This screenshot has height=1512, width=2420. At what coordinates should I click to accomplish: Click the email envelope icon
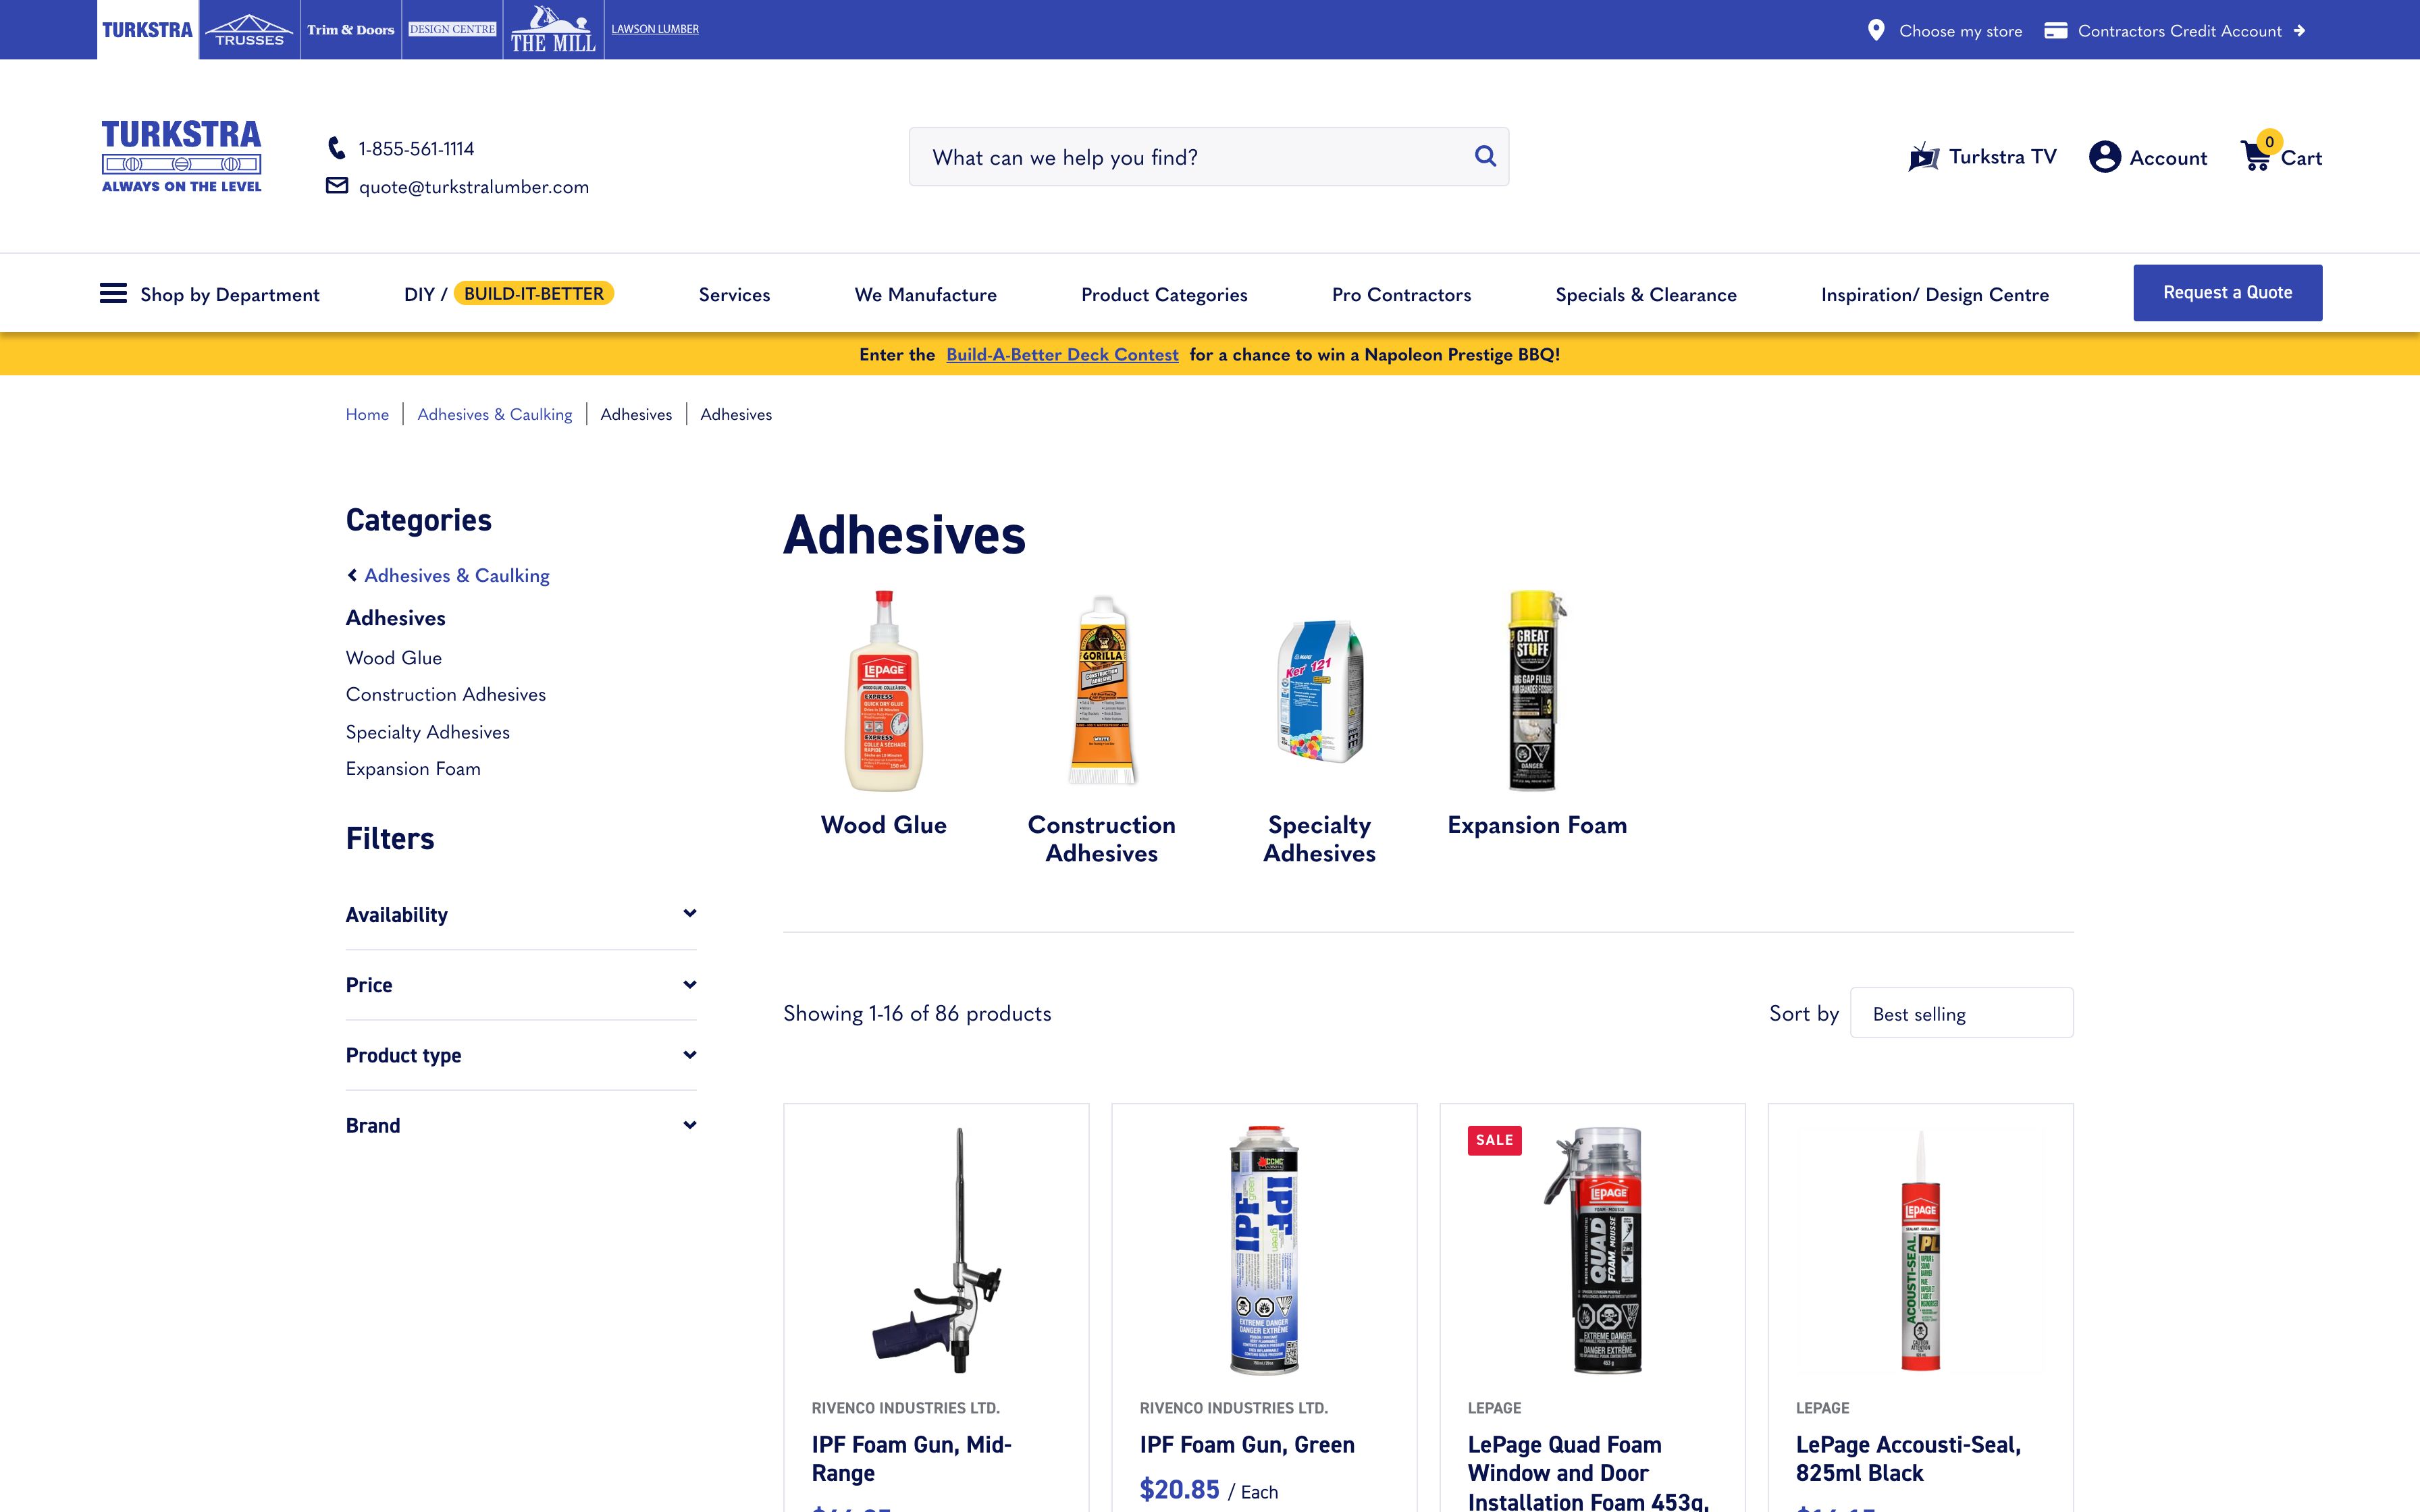click(x=336, y=186)
